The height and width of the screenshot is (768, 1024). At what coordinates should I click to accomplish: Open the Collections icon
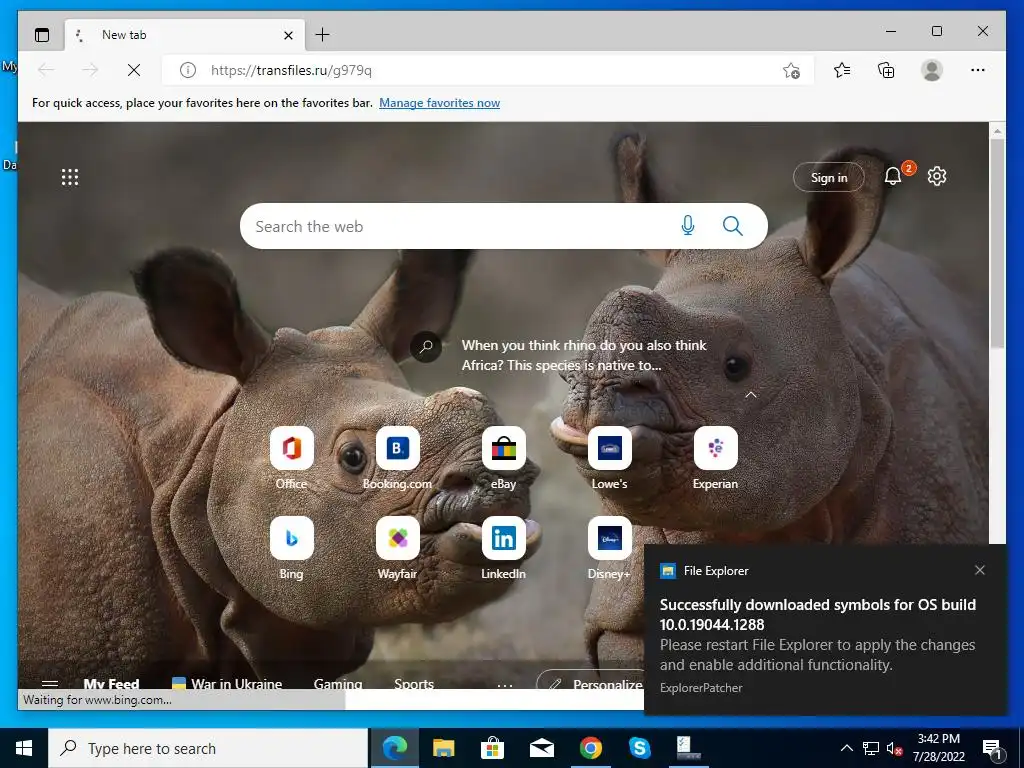(x=886, y=70)
